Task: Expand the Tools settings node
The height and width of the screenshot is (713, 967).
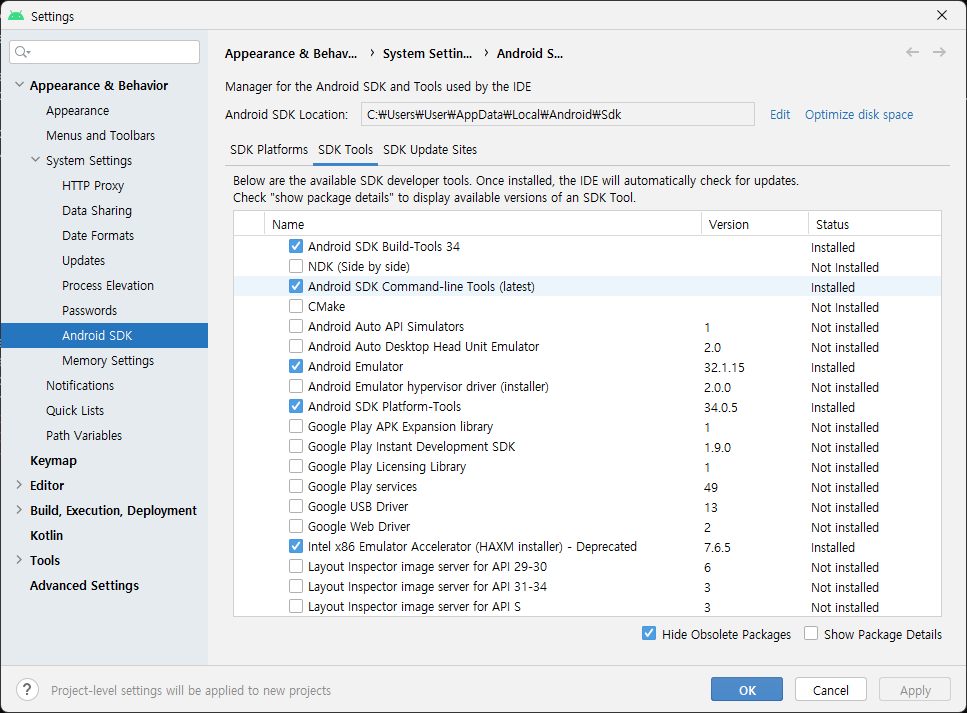Action: click(x=19, y=559)
